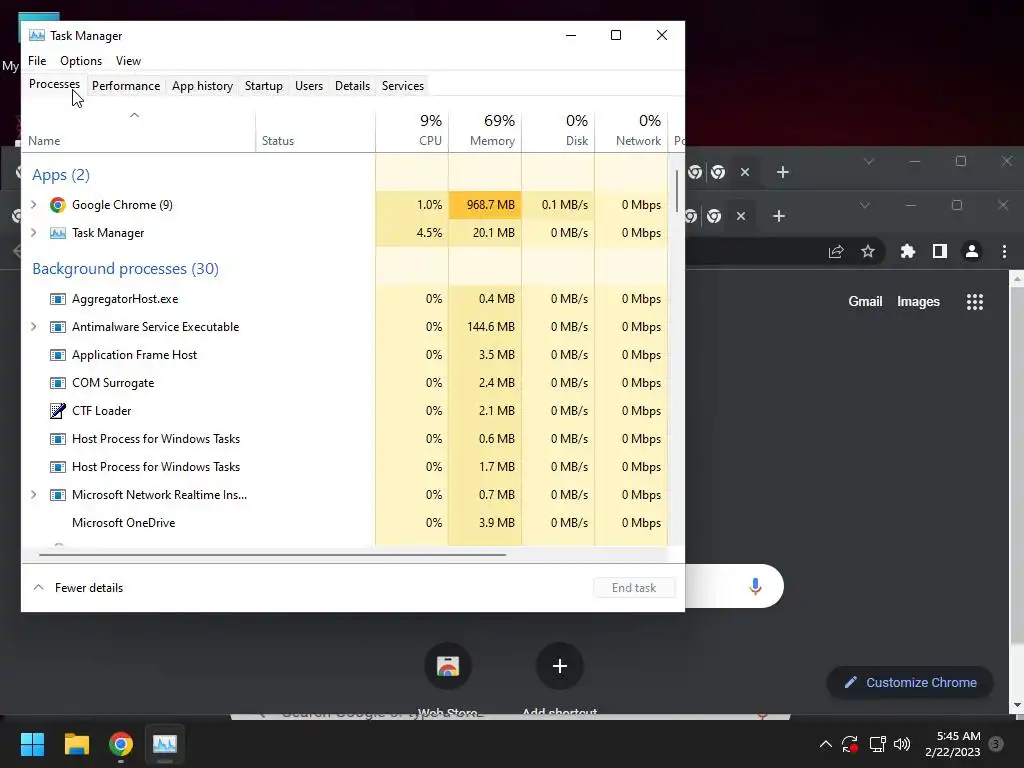Image resolution: width=1024 pixels, height=768 pixels.
Task: Click the Task Manager vertical scrollbar thumb
Action: [677, 190]
